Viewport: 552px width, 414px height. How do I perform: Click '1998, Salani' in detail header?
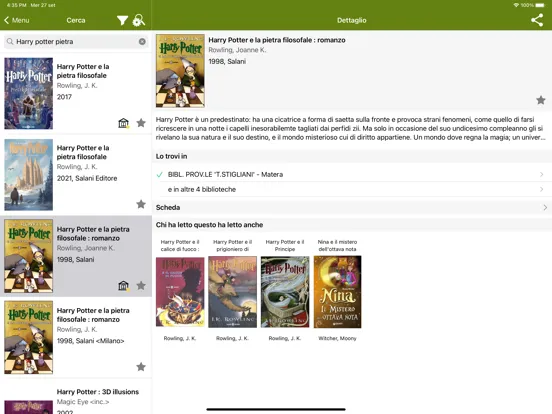[x=227, y=61]
